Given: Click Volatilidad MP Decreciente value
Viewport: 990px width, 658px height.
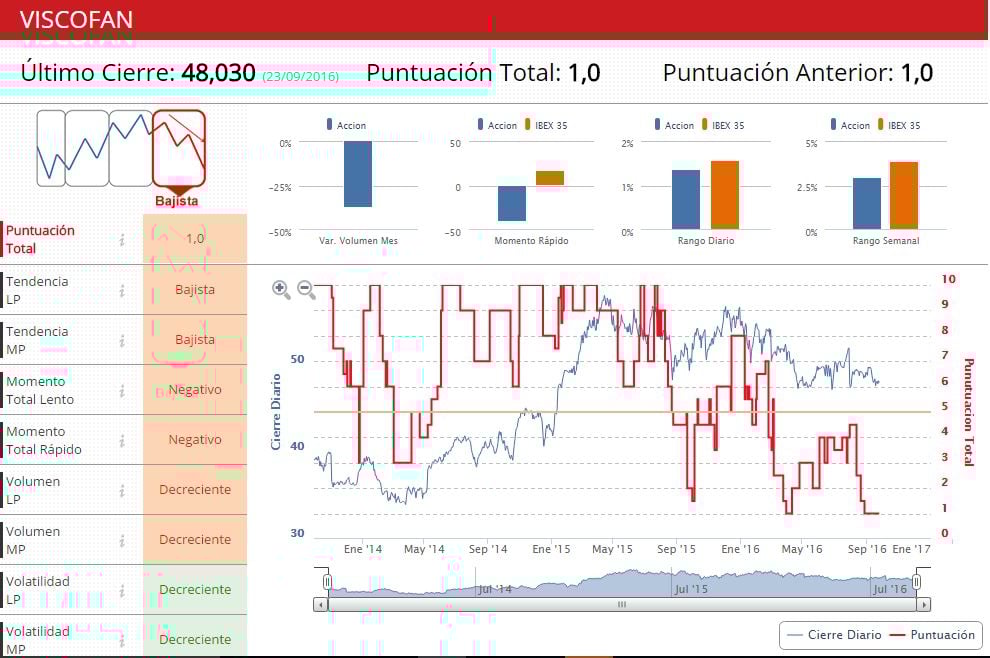Looking at the screenshot, I should [194, 639].
